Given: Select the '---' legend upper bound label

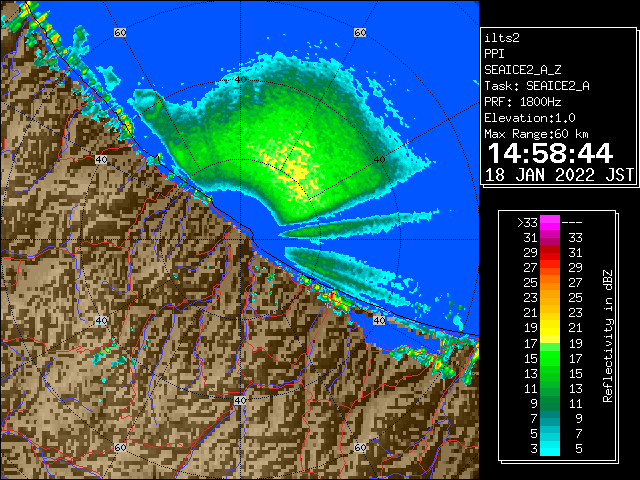Looking at the screenshot, I should pyautogui.click(x=572, y=223).
